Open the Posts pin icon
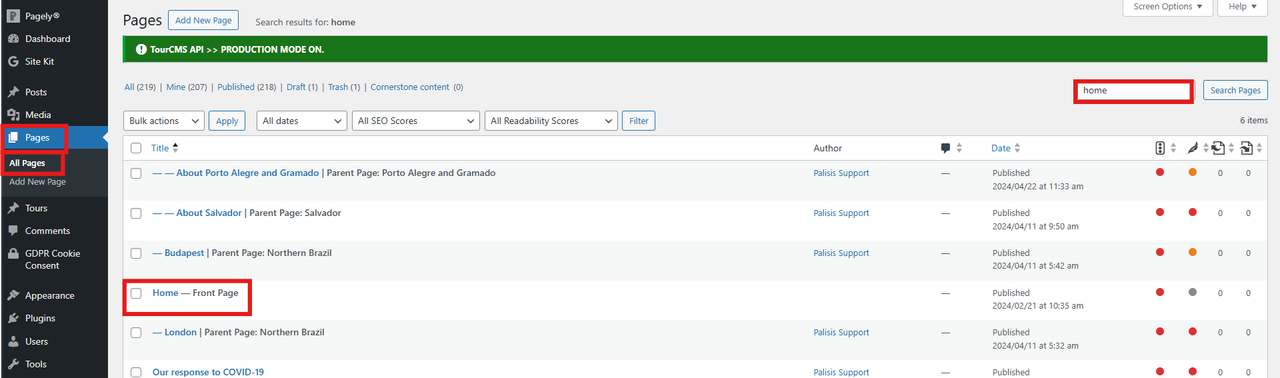This screenshot has height=378, width=1280. tap(13, 92)
